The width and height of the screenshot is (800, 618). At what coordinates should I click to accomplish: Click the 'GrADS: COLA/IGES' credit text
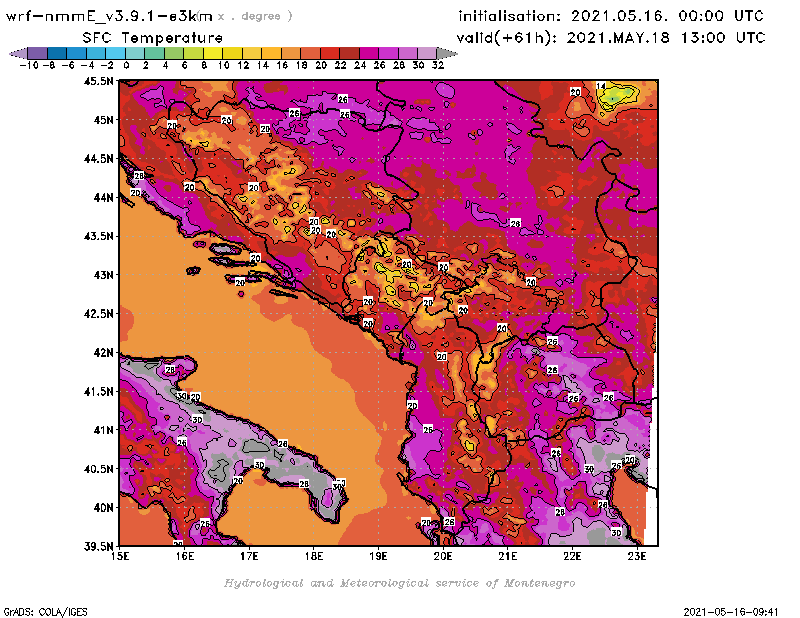45,612
